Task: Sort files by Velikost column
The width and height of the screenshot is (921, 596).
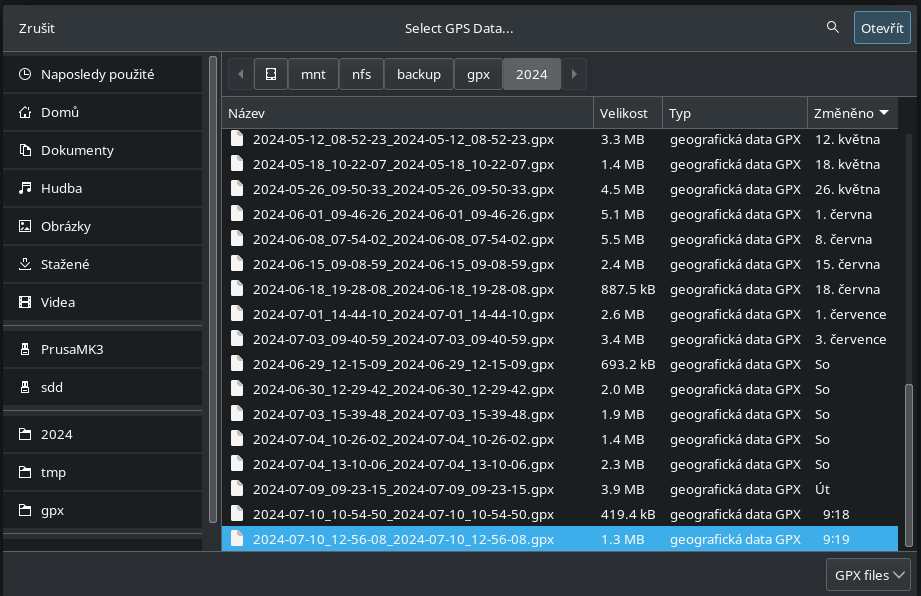Action: coord(624,113)
